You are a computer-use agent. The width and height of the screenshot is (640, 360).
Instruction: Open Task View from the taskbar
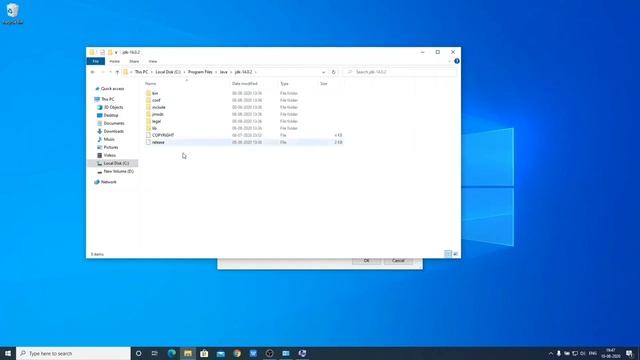click(155, 353)
